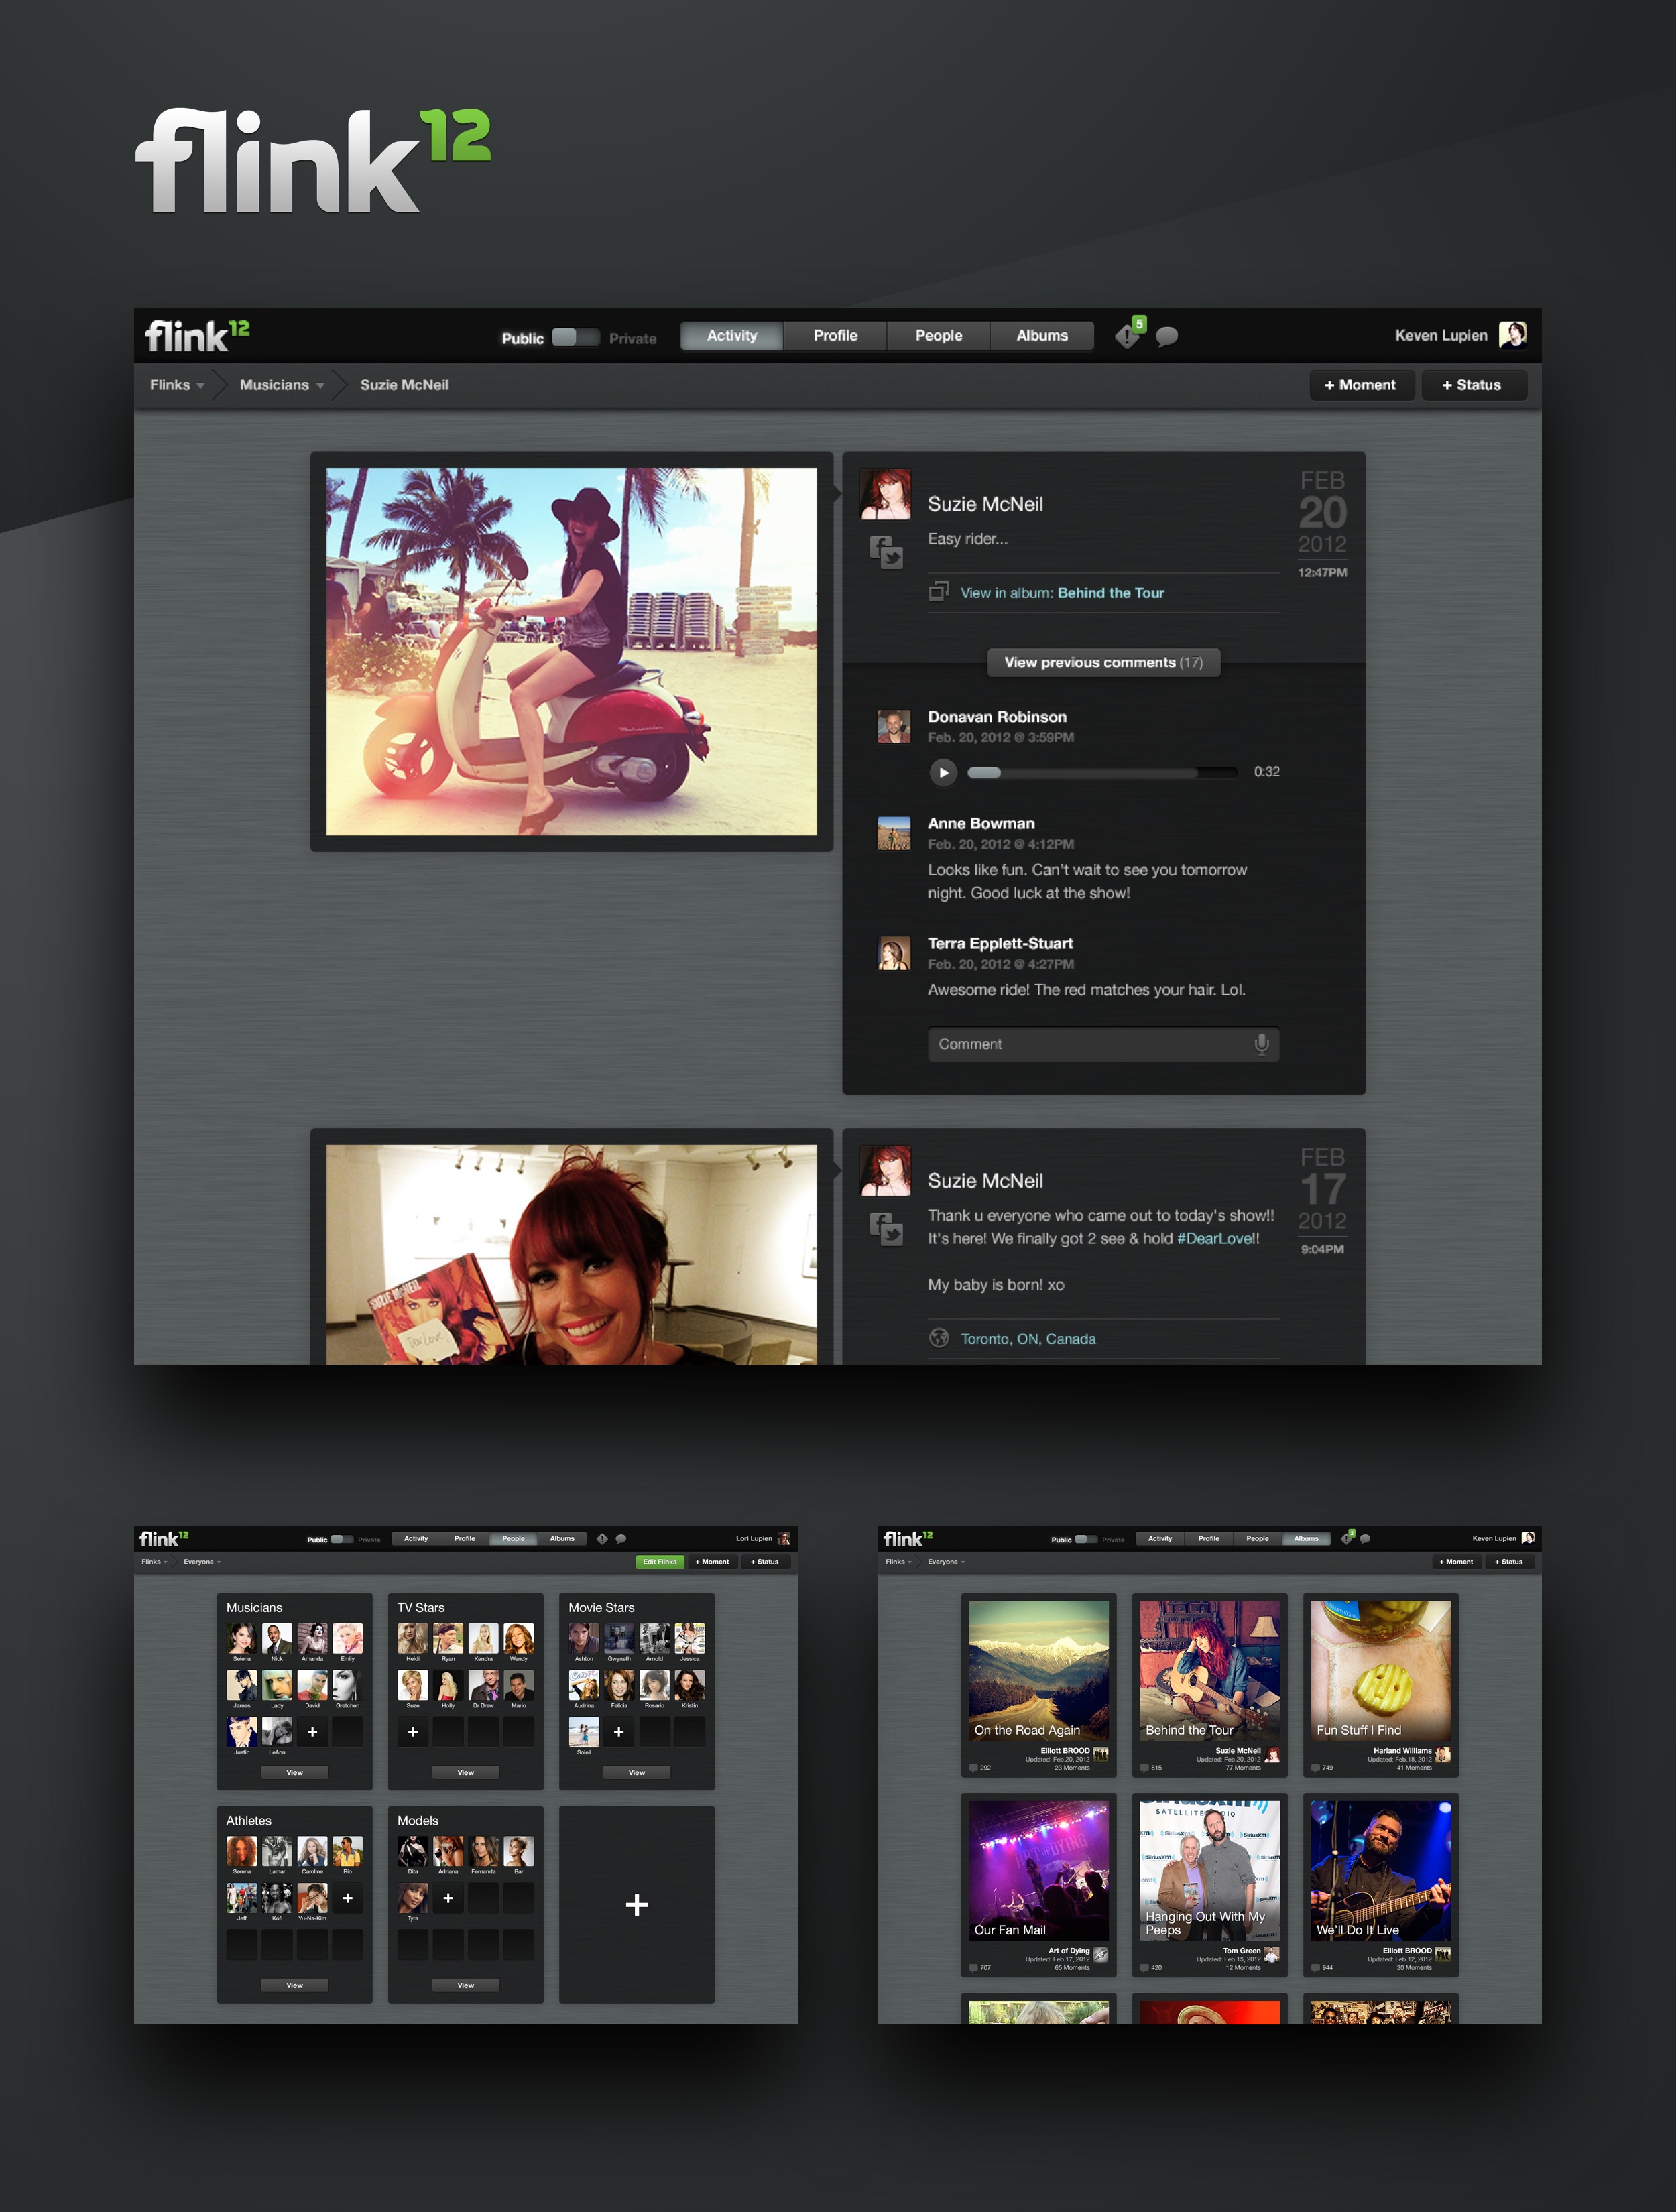Seek audio progress bar in Donavan's comment
The width and height of the screenshot is (1676, 2212).
coord(1103,772)
